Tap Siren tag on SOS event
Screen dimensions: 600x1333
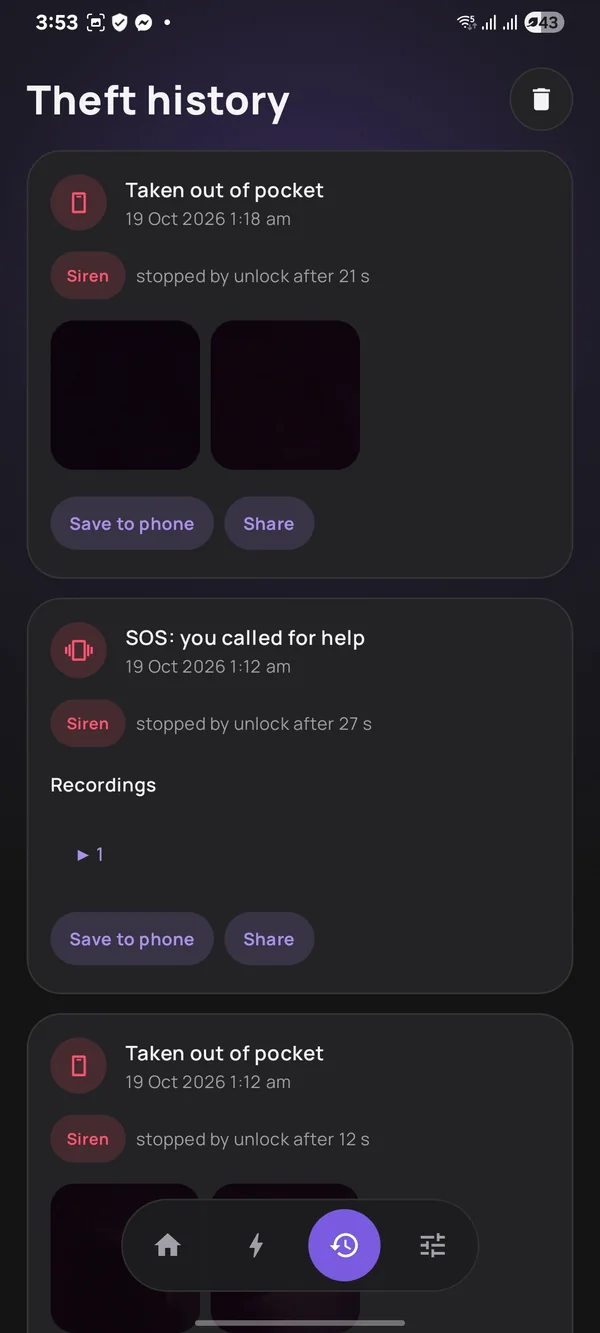(88, 724)
